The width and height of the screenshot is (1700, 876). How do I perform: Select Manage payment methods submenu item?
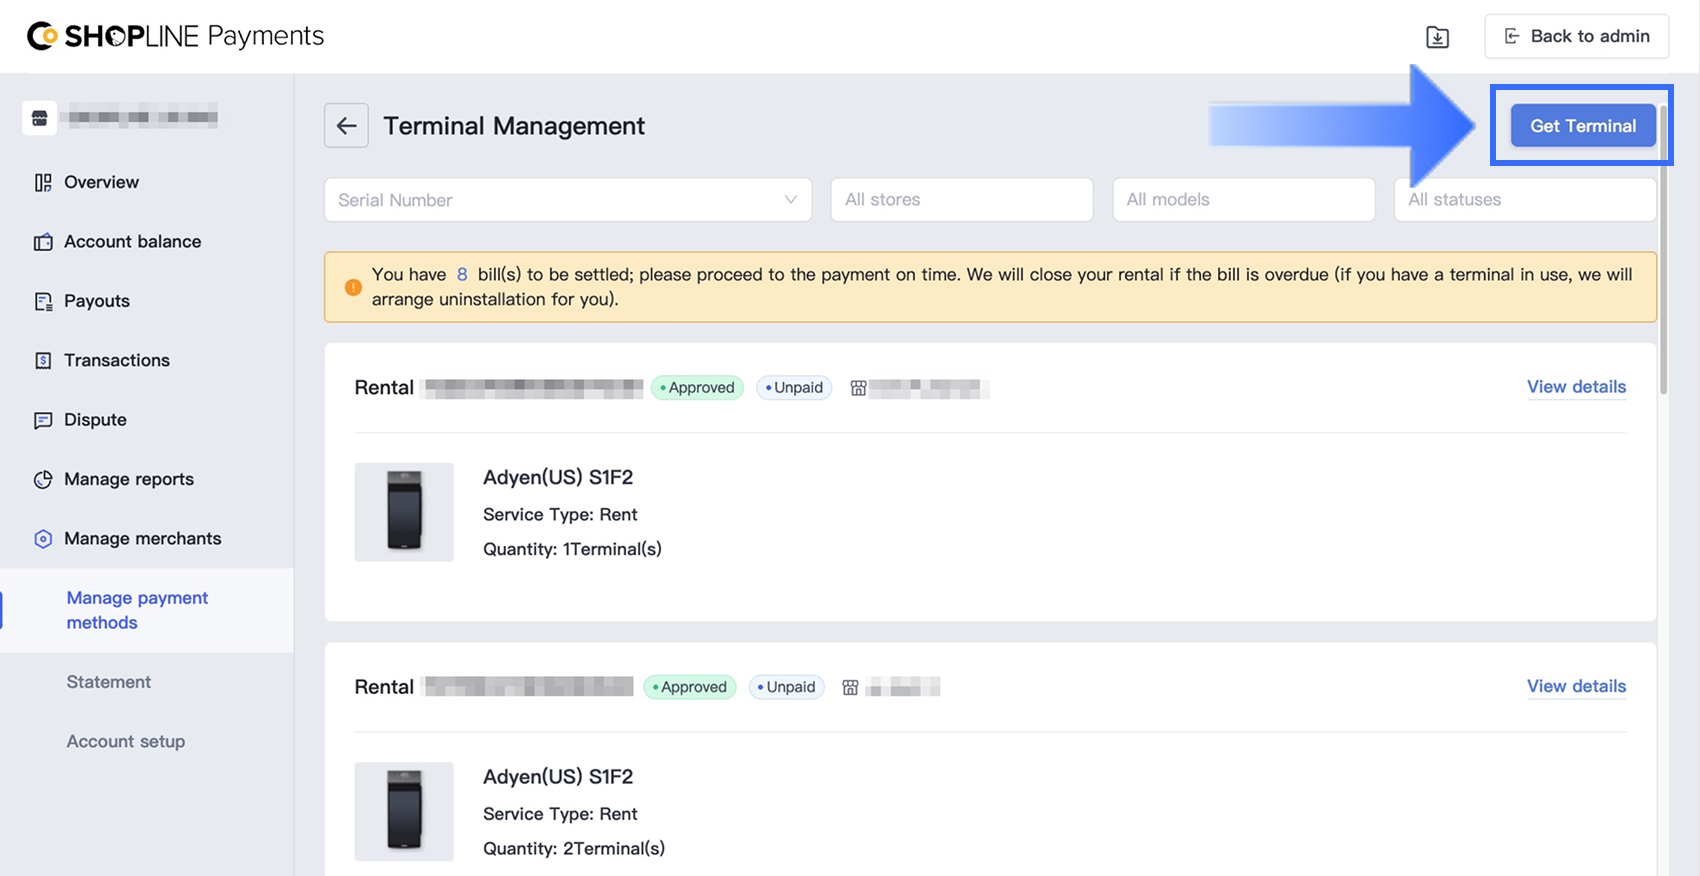[137, 610]
